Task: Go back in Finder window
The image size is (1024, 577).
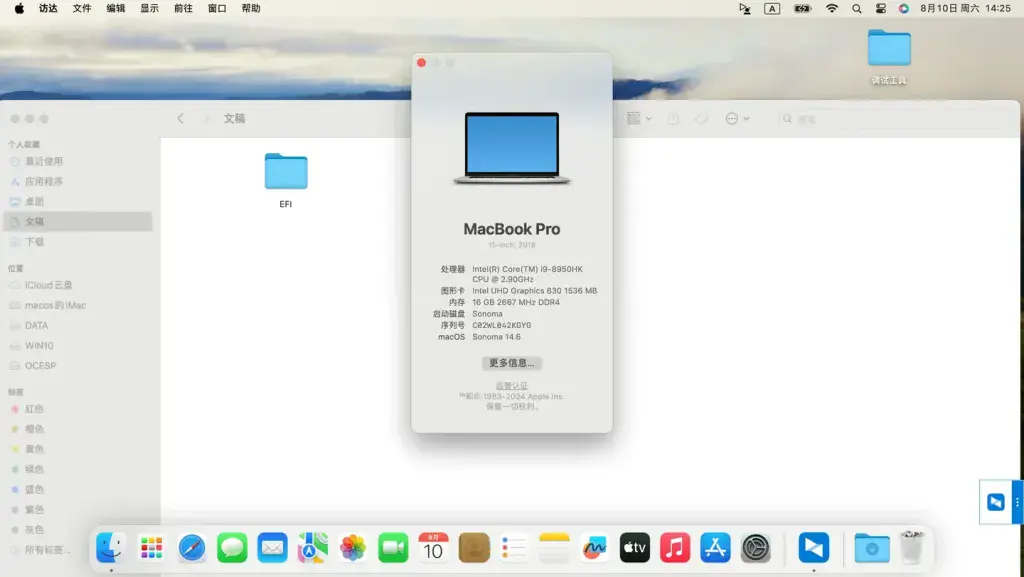Action: 181,118
